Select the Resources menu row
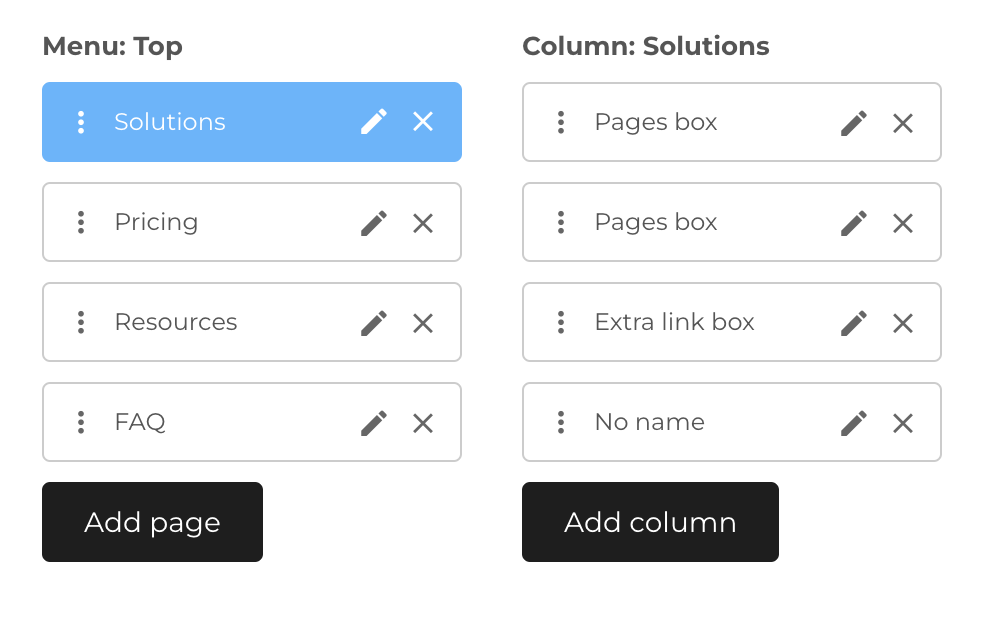The image size is (990, 632). point(230,322)
